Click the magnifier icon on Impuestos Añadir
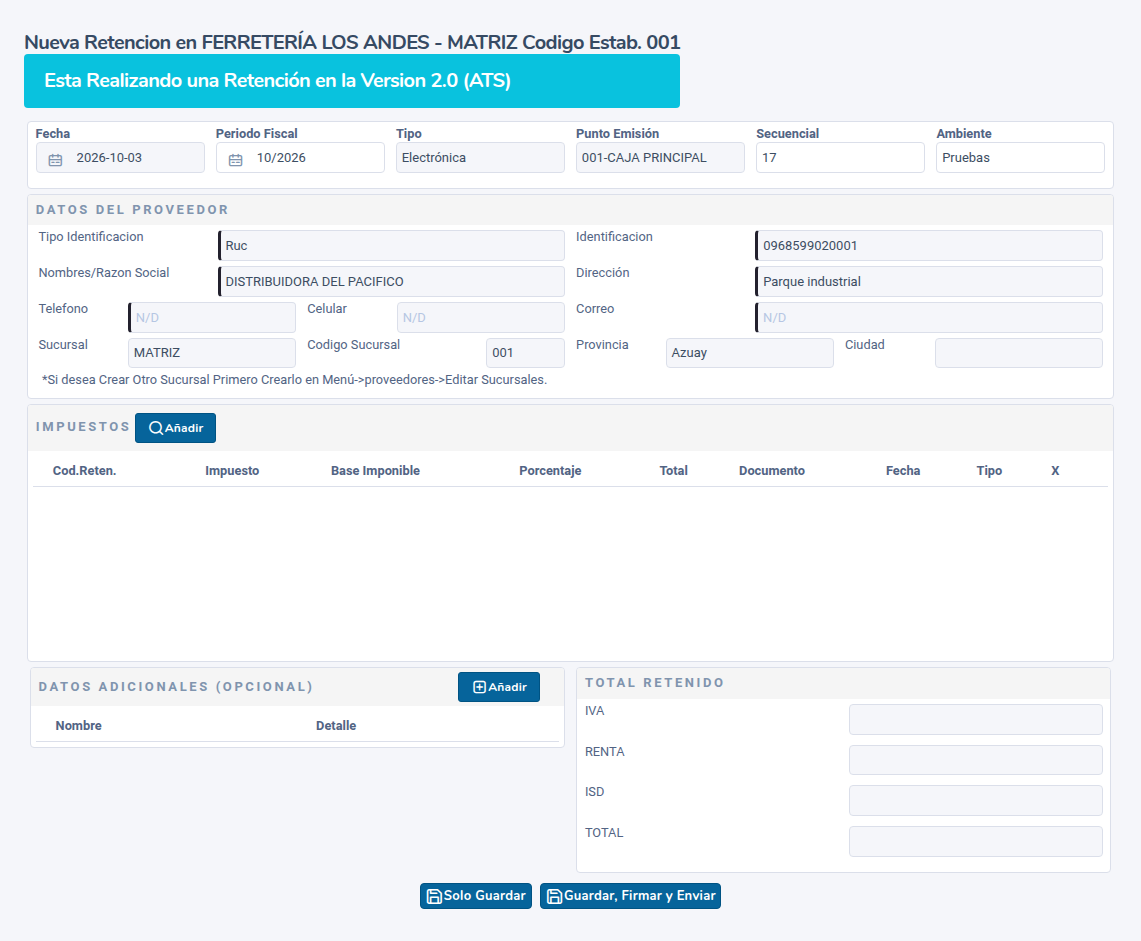 [156, 428]
